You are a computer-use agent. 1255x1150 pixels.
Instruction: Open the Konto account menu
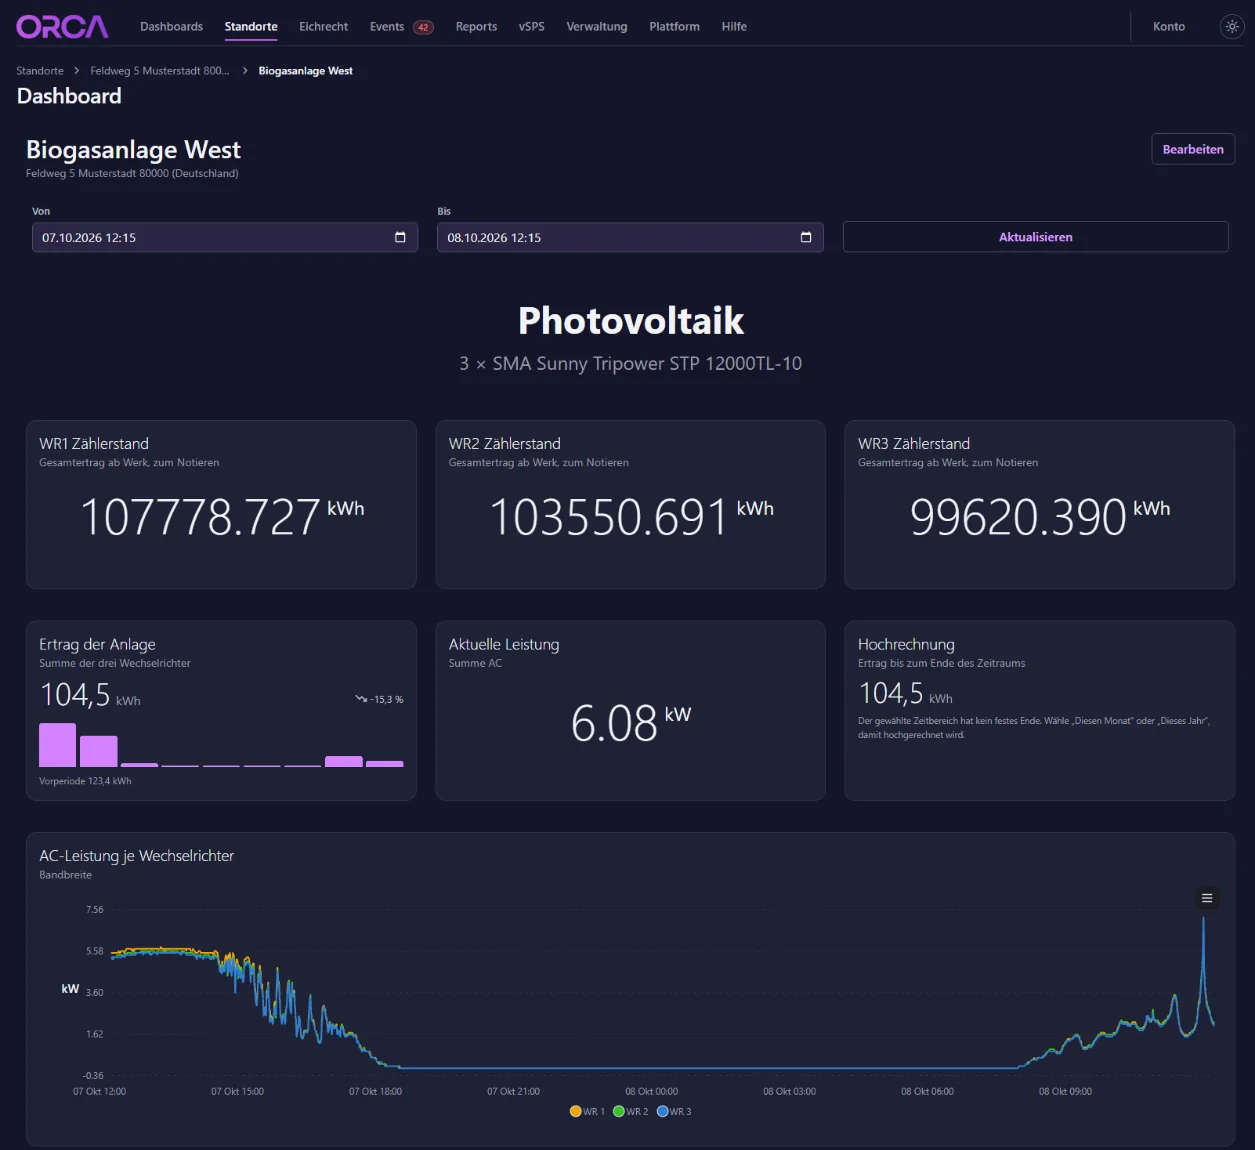click(x=1169, y=27)
